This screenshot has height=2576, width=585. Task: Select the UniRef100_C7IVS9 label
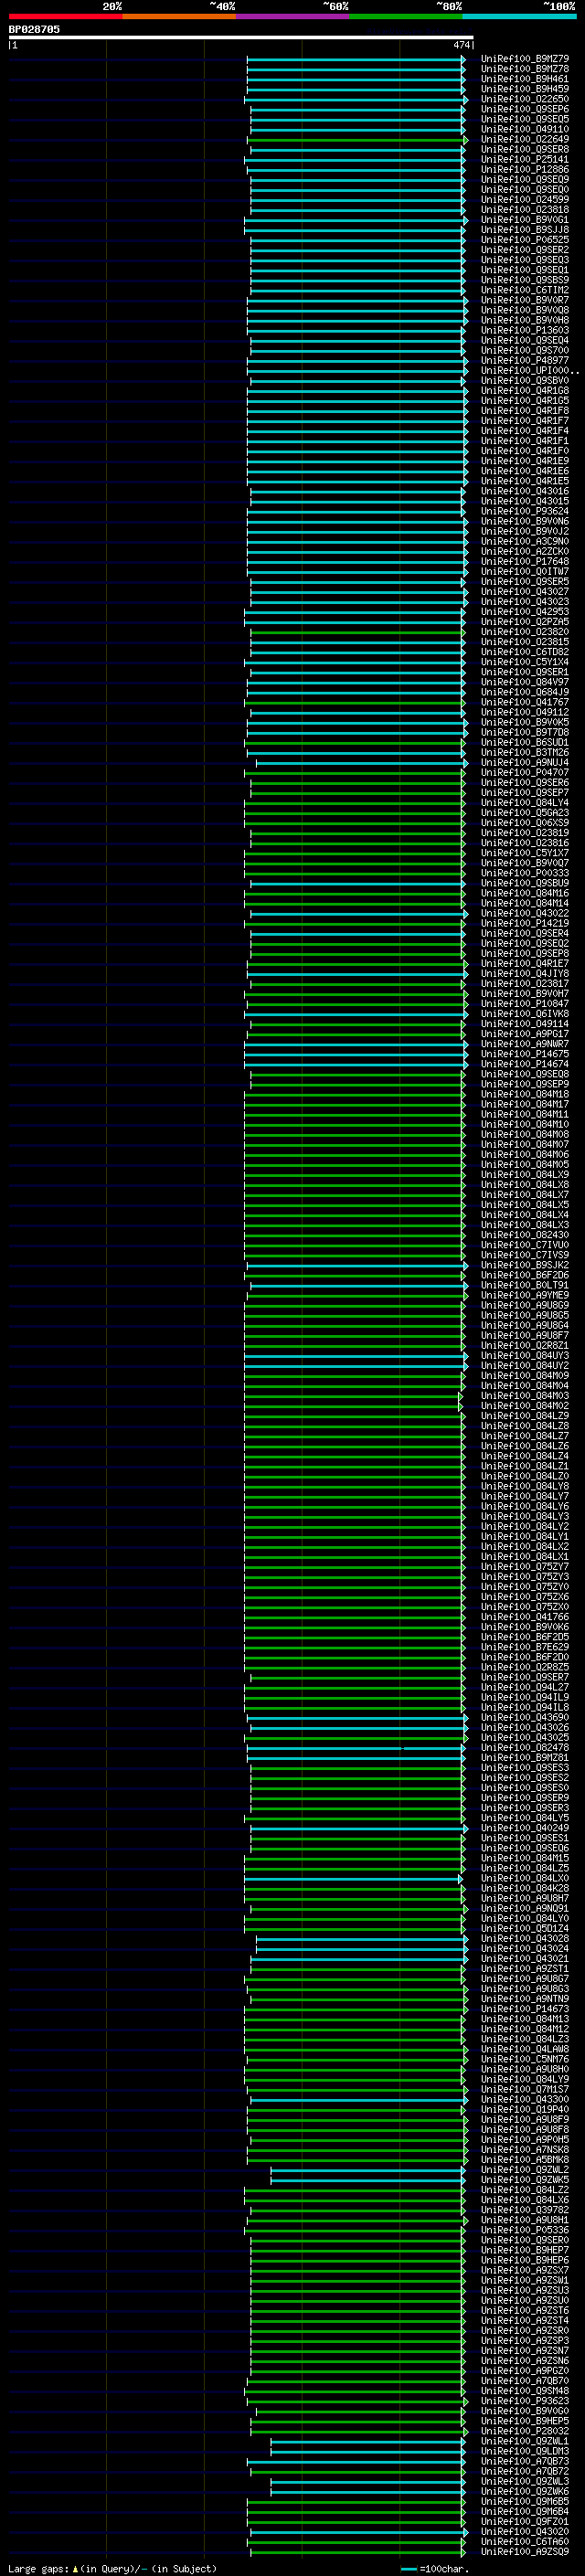point(524,1255)
